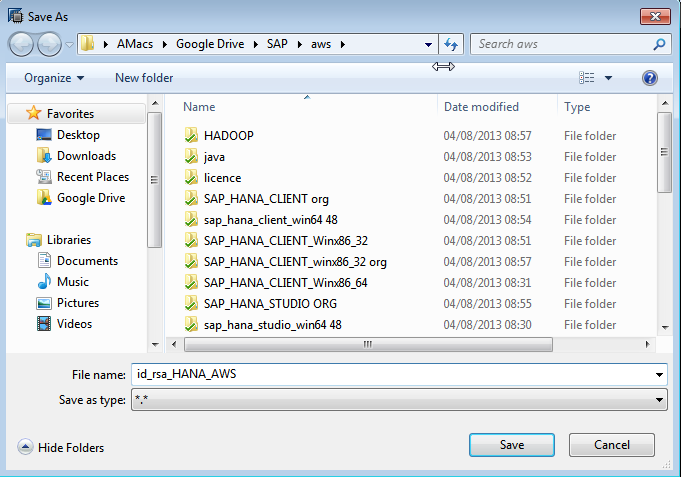Click the change view icon
The height and width of the screenshot is (477, 681).
point(587,78)
